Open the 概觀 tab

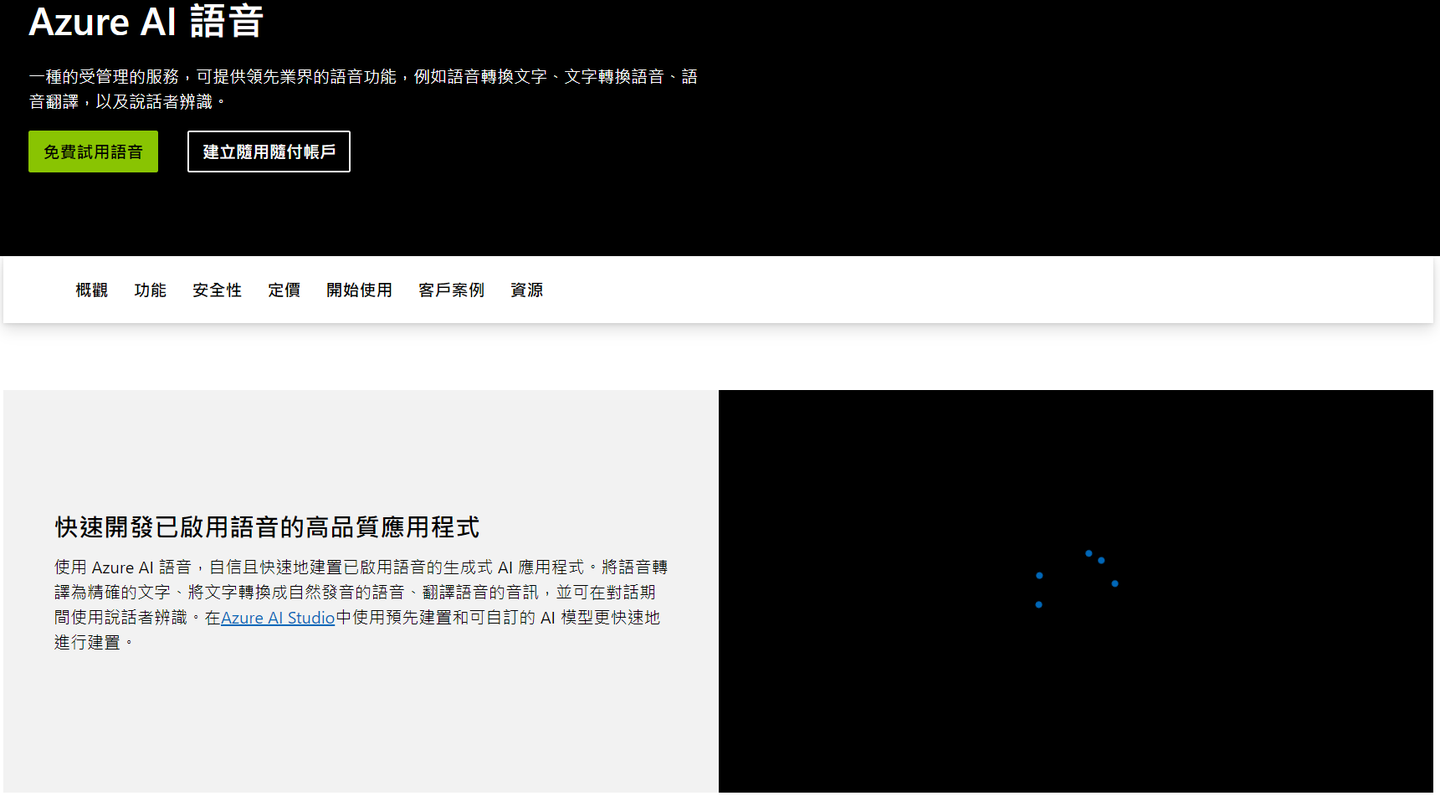point(91,290)
